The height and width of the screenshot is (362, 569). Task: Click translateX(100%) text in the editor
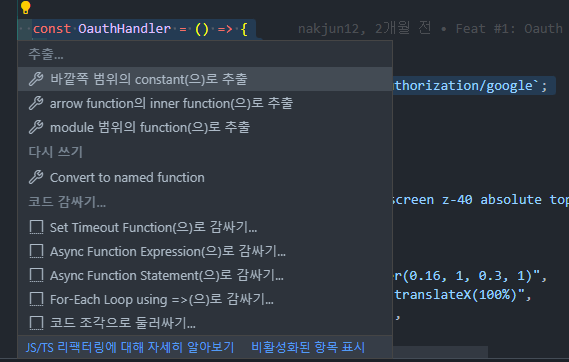456,295
